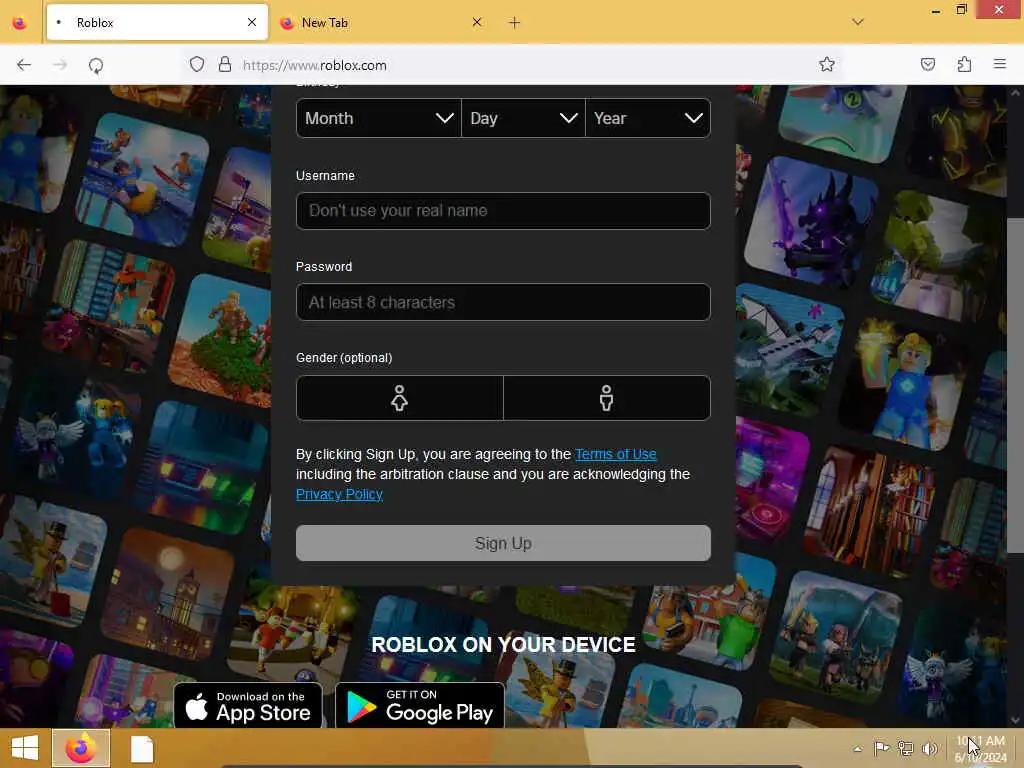Close the Roblox tab
Viewport: 1024px width, 768px height.
(x=252, y=22)
